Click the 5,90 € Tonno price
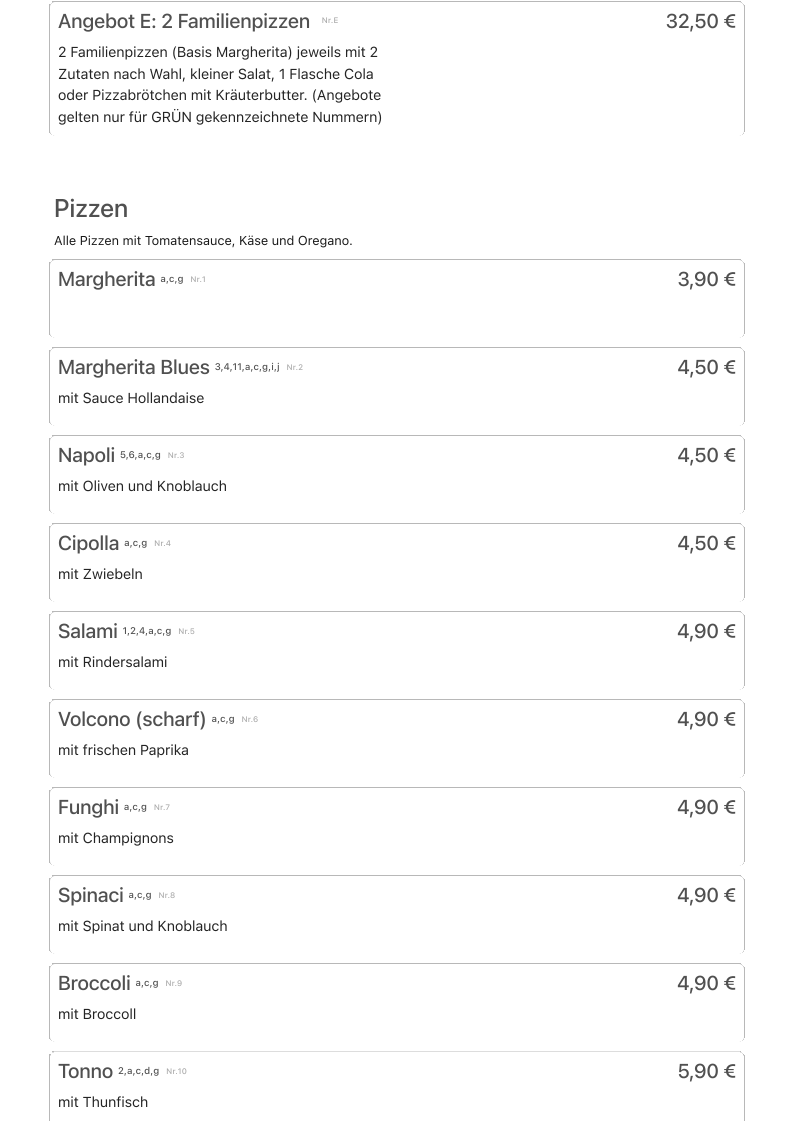The image size is (793, 1122). [706, 1072]
